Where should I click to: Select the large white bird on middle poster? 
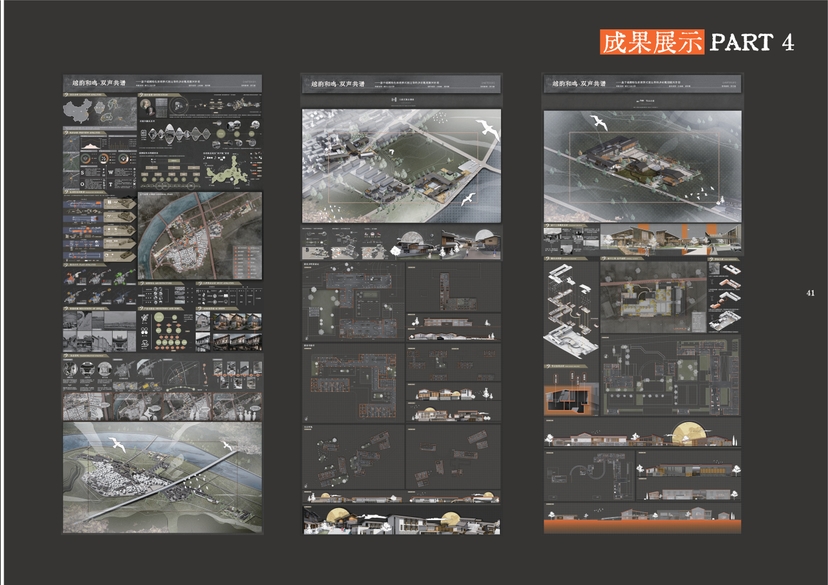click(x=487, y=129)
